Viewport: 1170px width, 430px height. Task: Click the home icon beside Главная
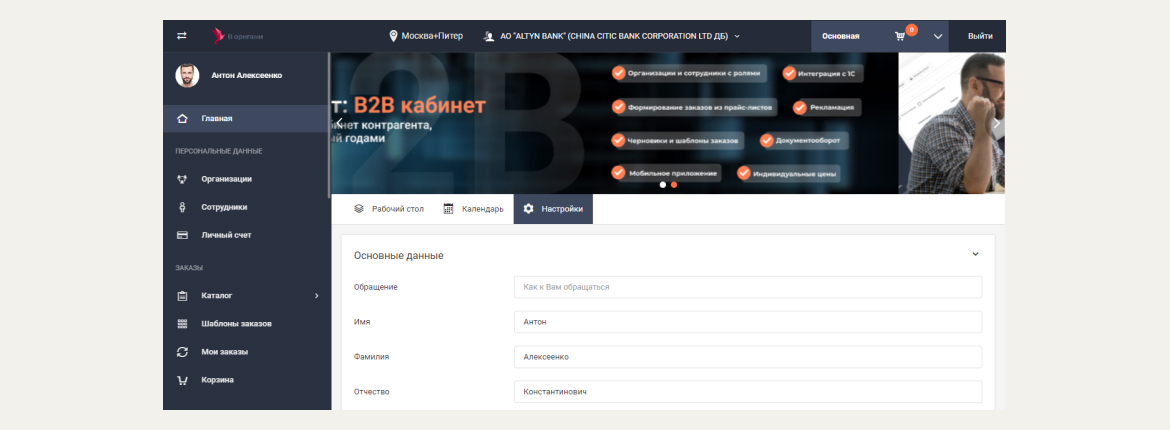pos(182,119)
